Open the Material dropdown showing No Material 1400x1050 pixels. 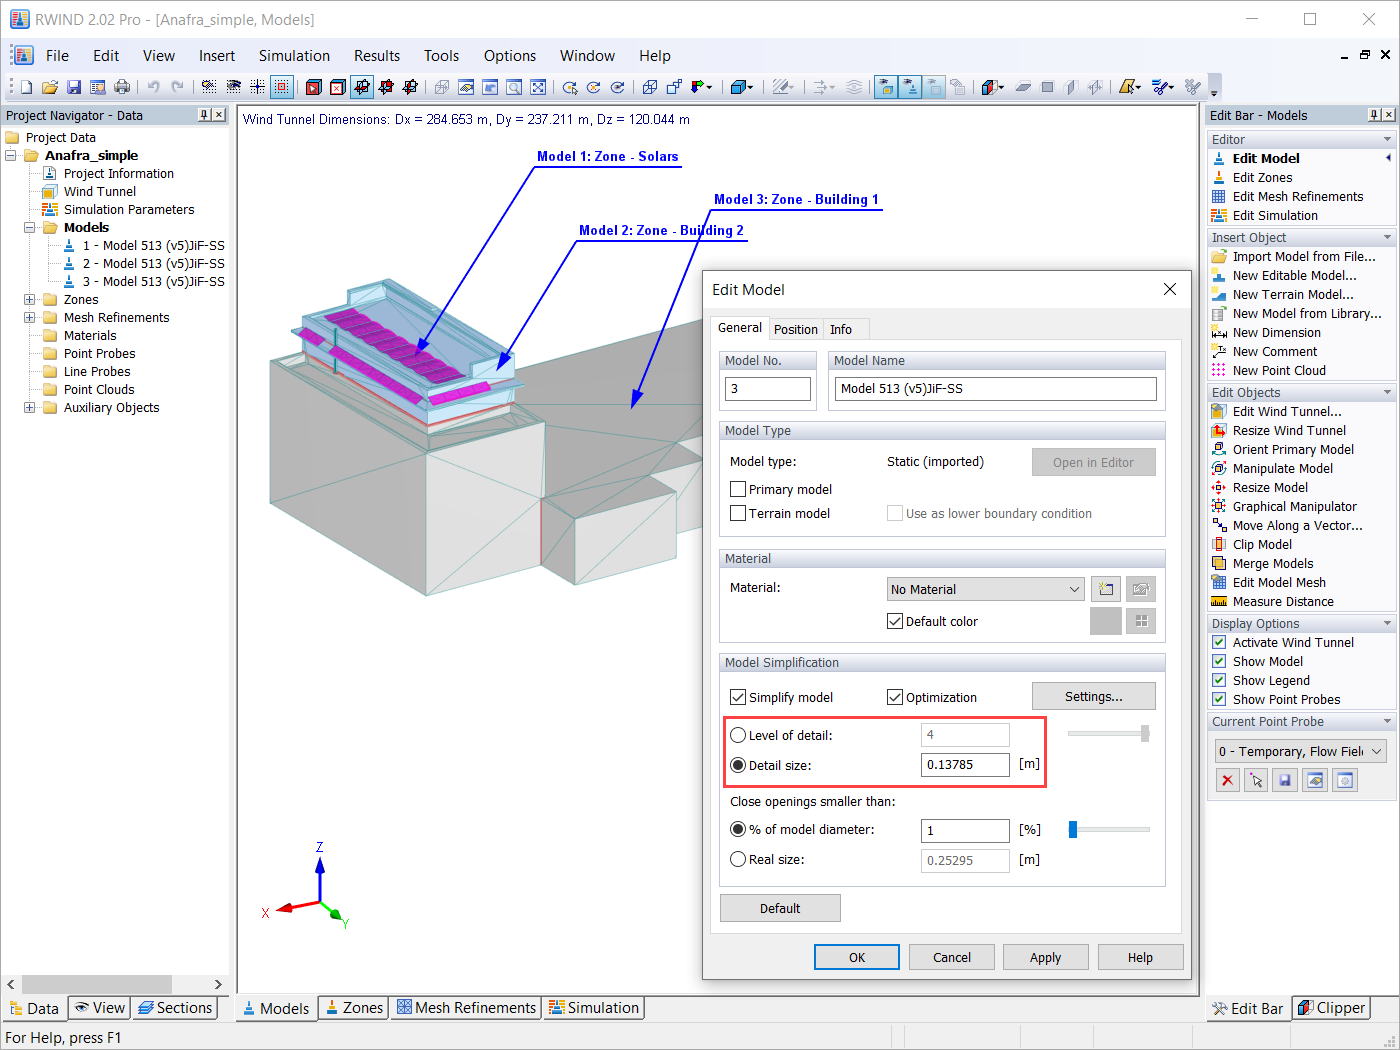coord(986,589)
